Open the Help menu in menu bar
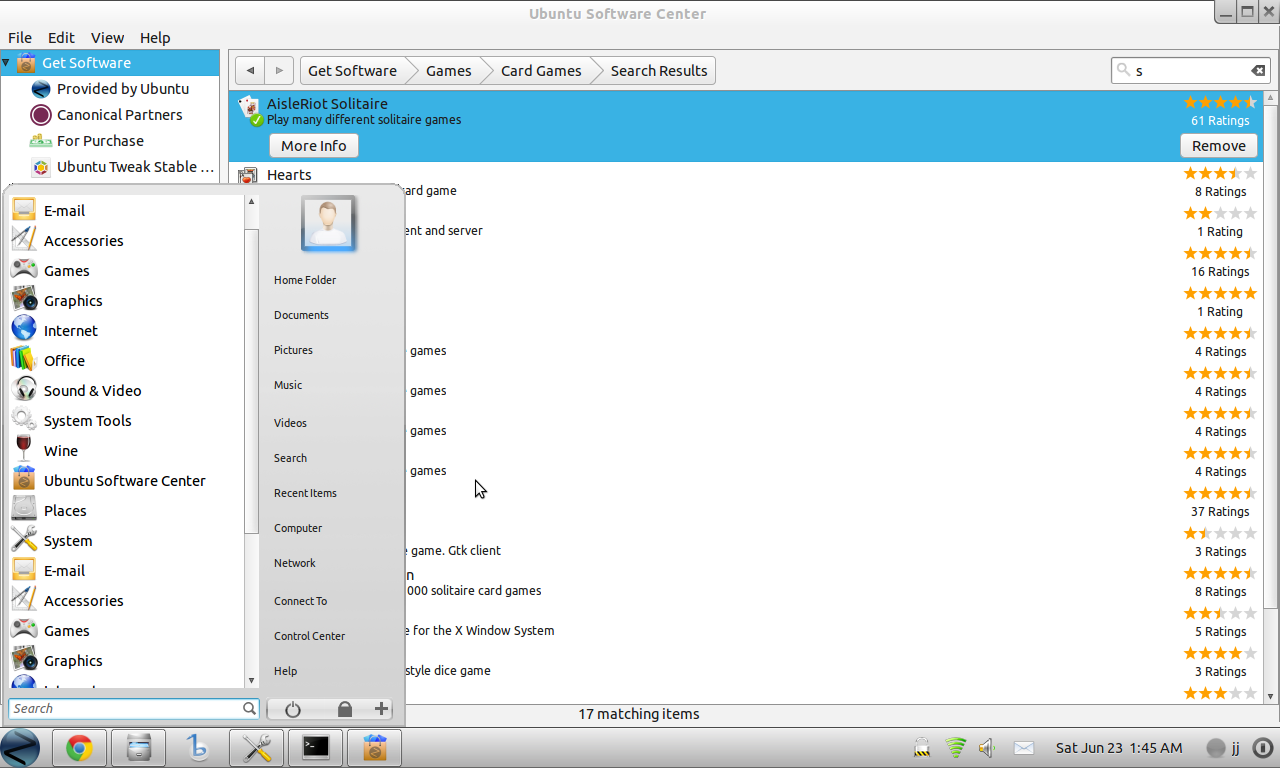Screen dimensions: 1280x768 coord(155,37)
